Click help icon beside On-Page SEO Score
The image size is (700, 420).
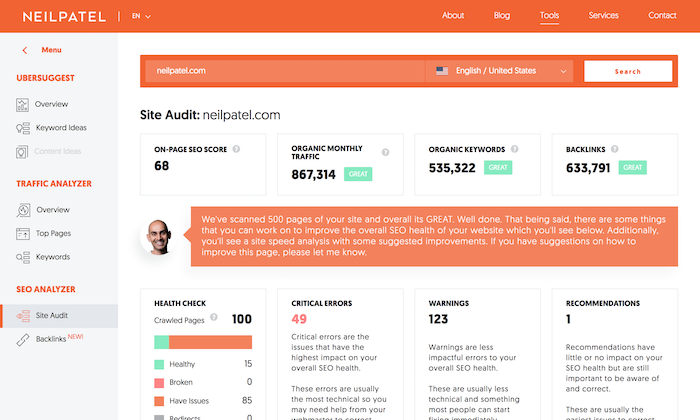tap(236, 149)
